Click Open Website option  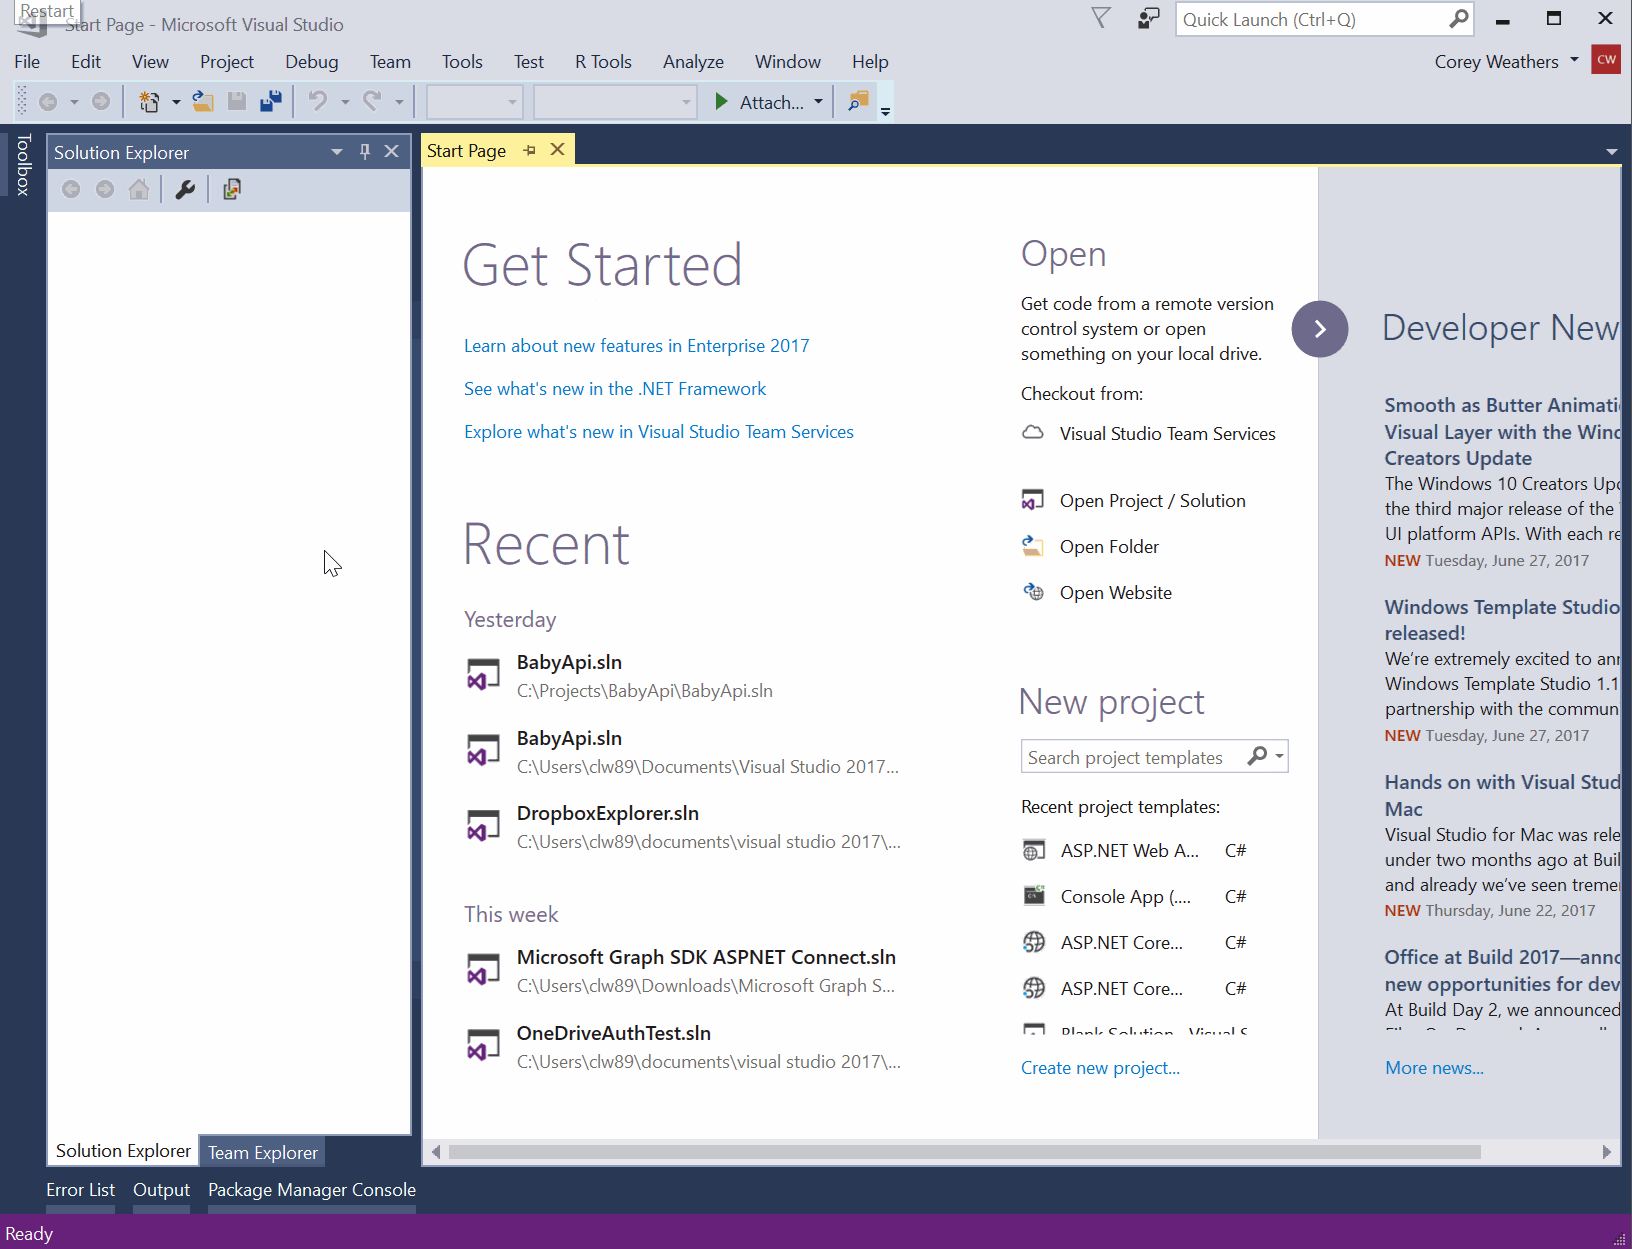1096,593
